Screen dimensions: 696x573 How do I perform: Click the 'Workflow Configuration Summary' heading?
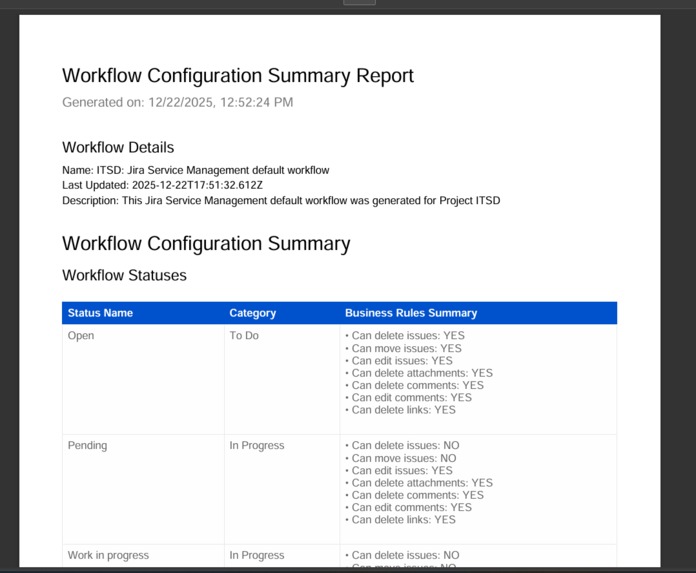[206, 244]
